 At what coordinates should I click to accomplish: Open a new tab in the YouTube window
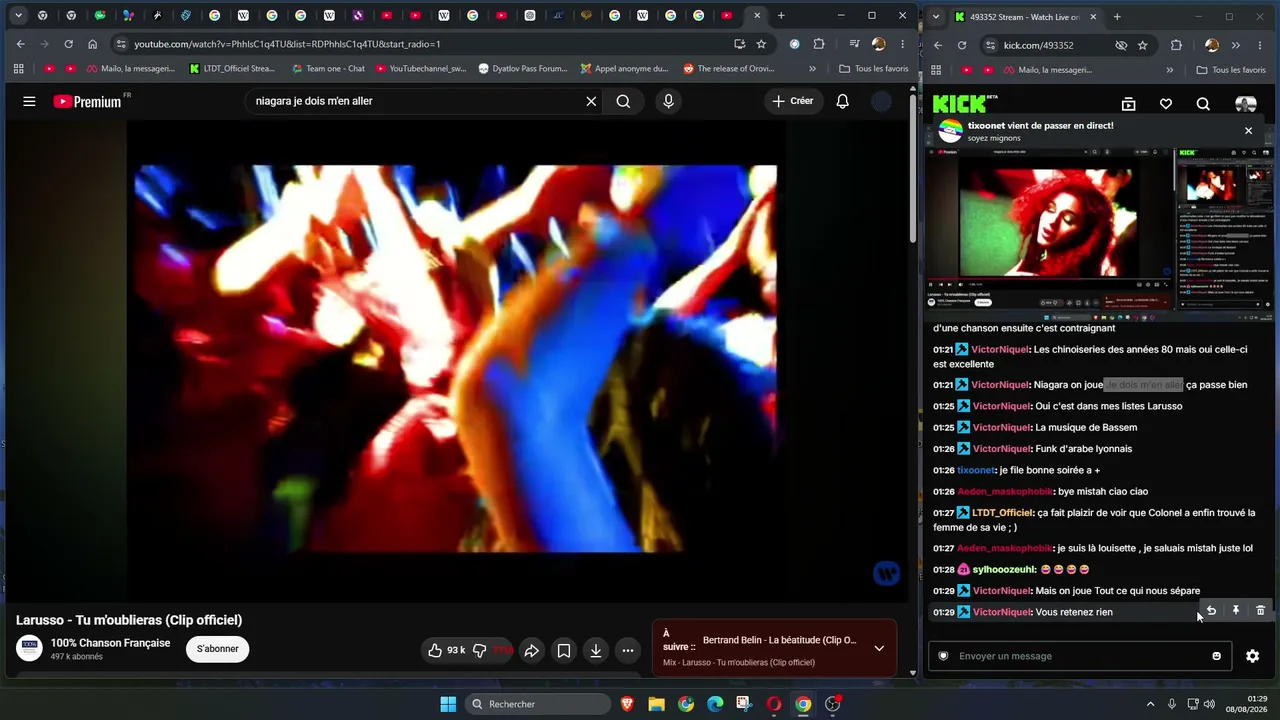(781, 16)
